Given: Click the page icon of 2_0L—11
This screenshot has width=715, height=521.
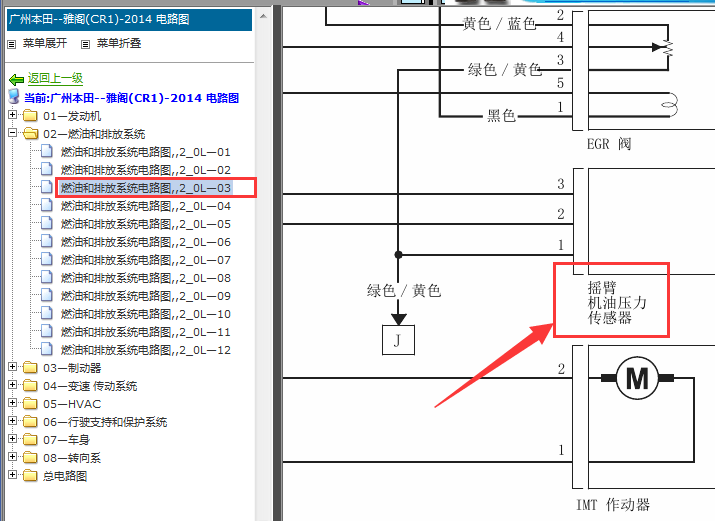Looking at the screenshot, I should (47, 331).
